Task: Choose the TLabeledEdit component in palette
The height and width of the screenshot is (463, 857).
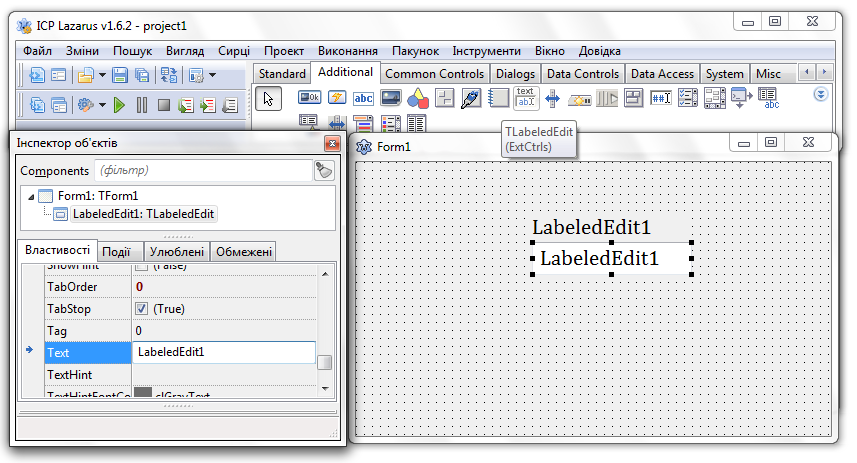Action: click(526, 97)
